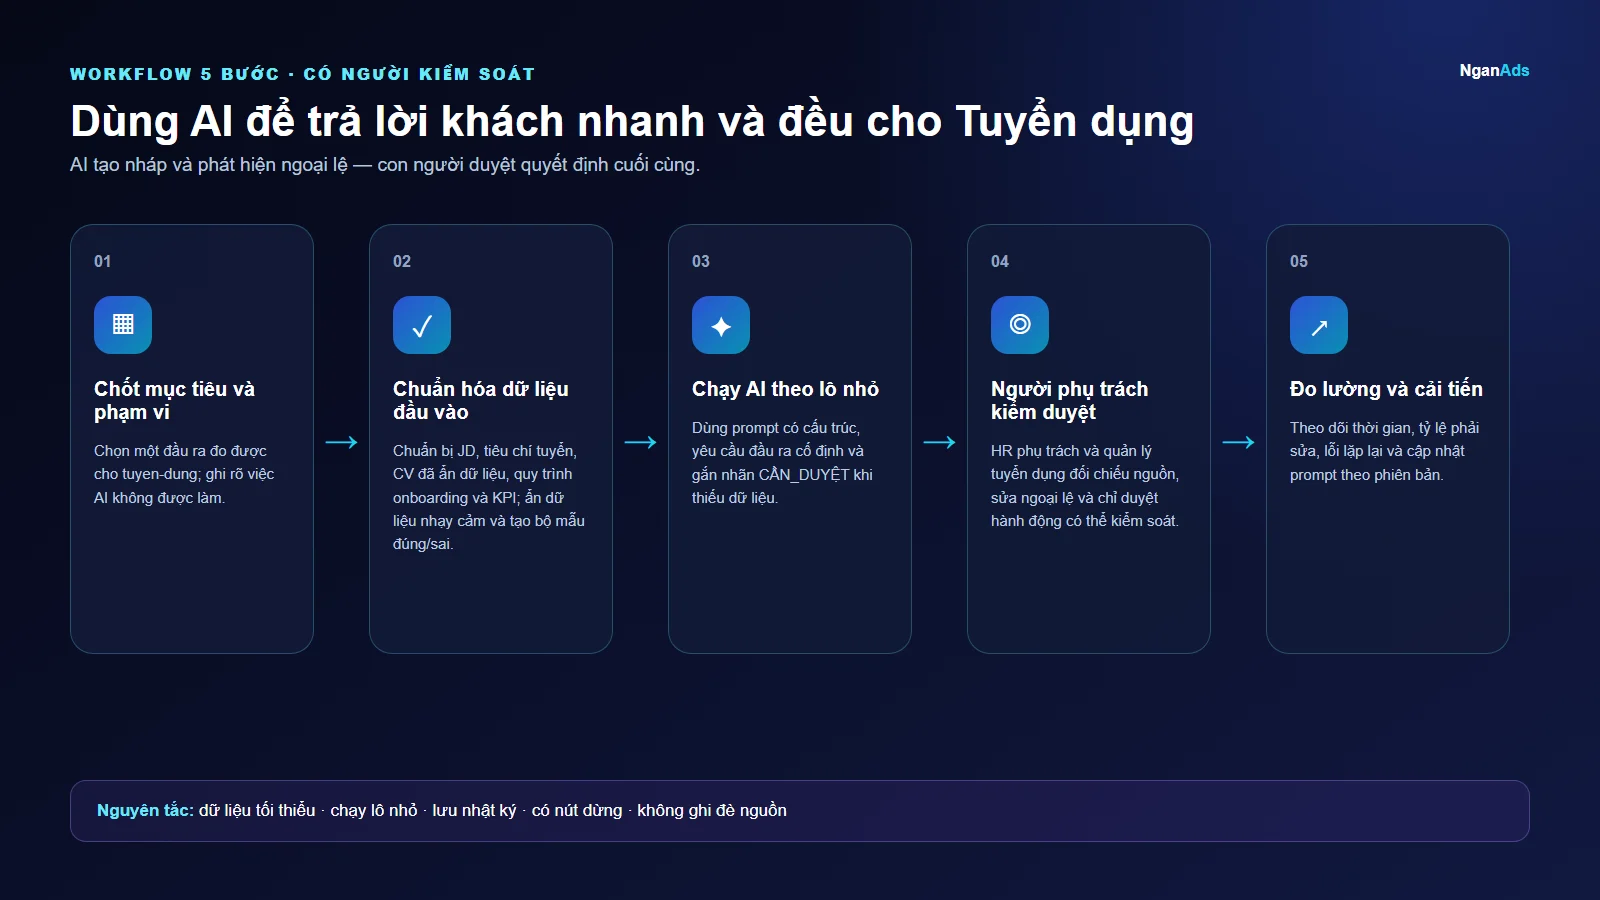Viewport: 1600px width, 900px height.
Task: Click step number 04 label
Action: click(1000, 261)
